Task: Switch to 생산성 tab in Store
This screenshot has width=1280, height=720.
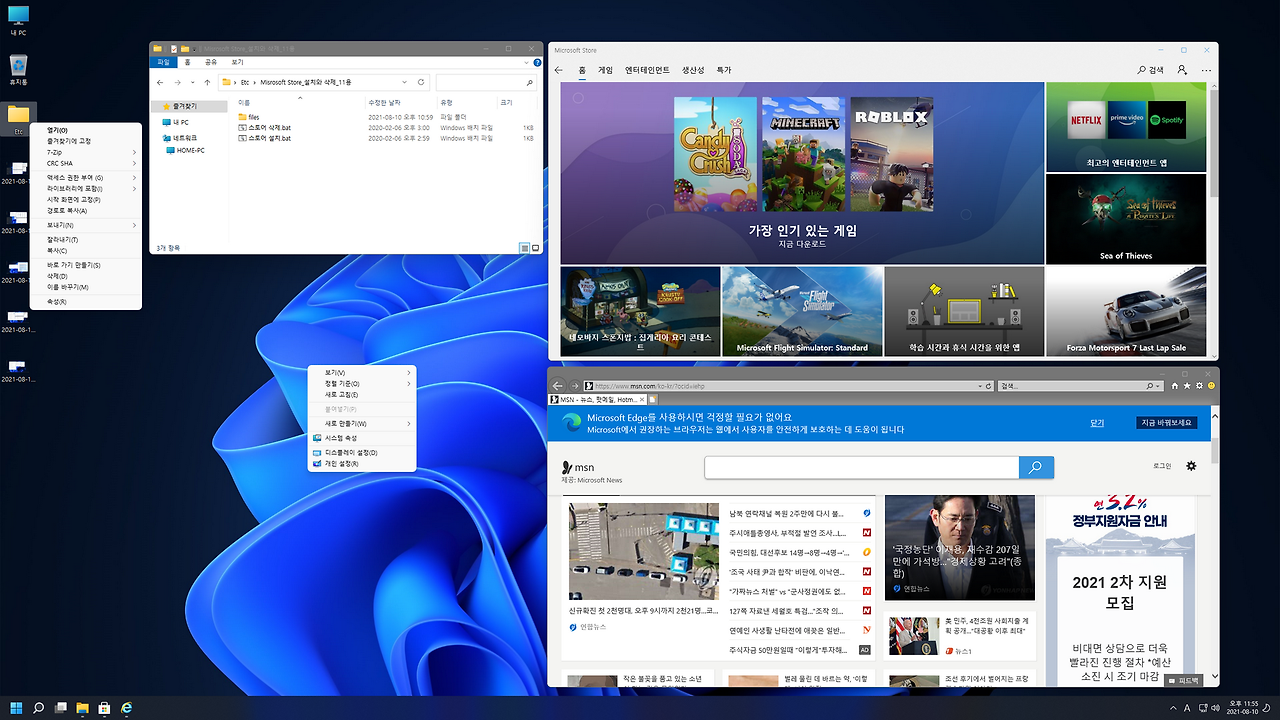Action: coord(693,70)
